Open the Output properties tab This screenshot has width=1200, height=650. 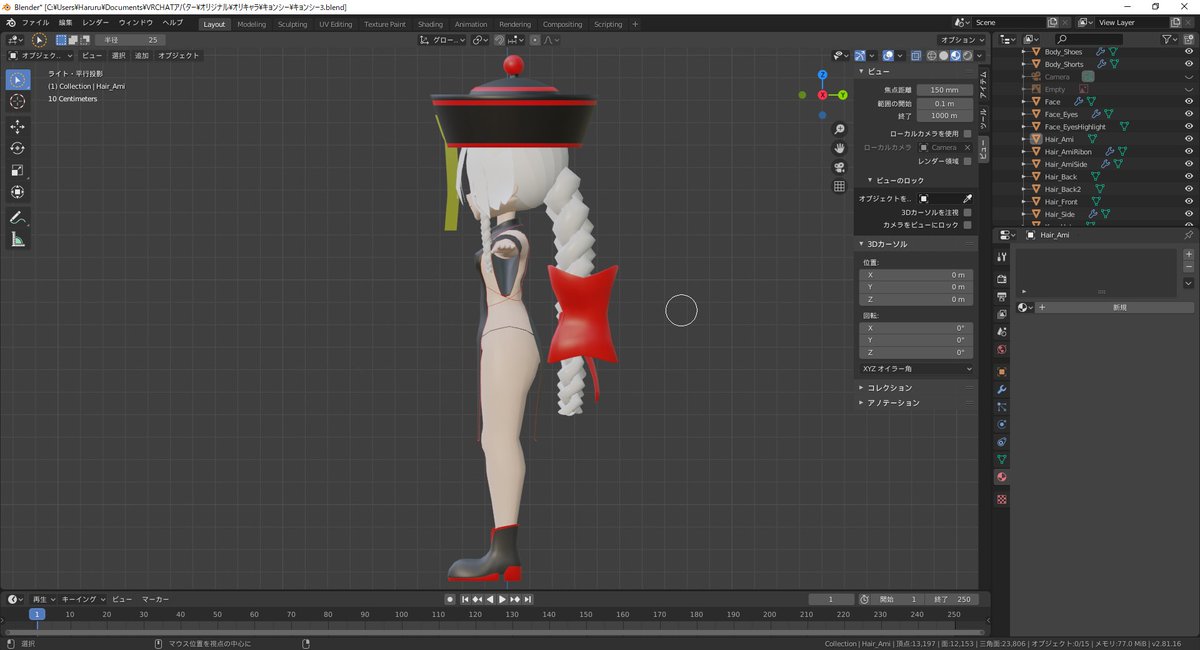tap(1002, 297)
